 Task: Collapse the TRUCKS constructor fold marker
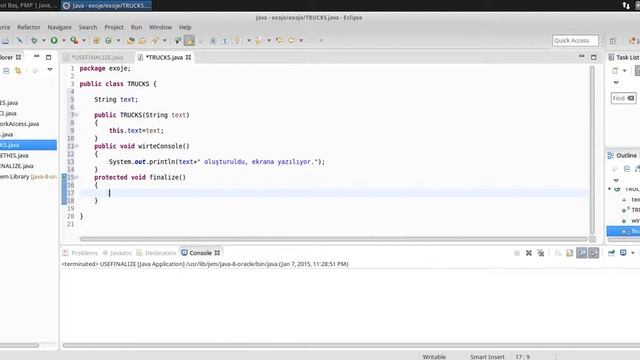(x=77, y=115)
